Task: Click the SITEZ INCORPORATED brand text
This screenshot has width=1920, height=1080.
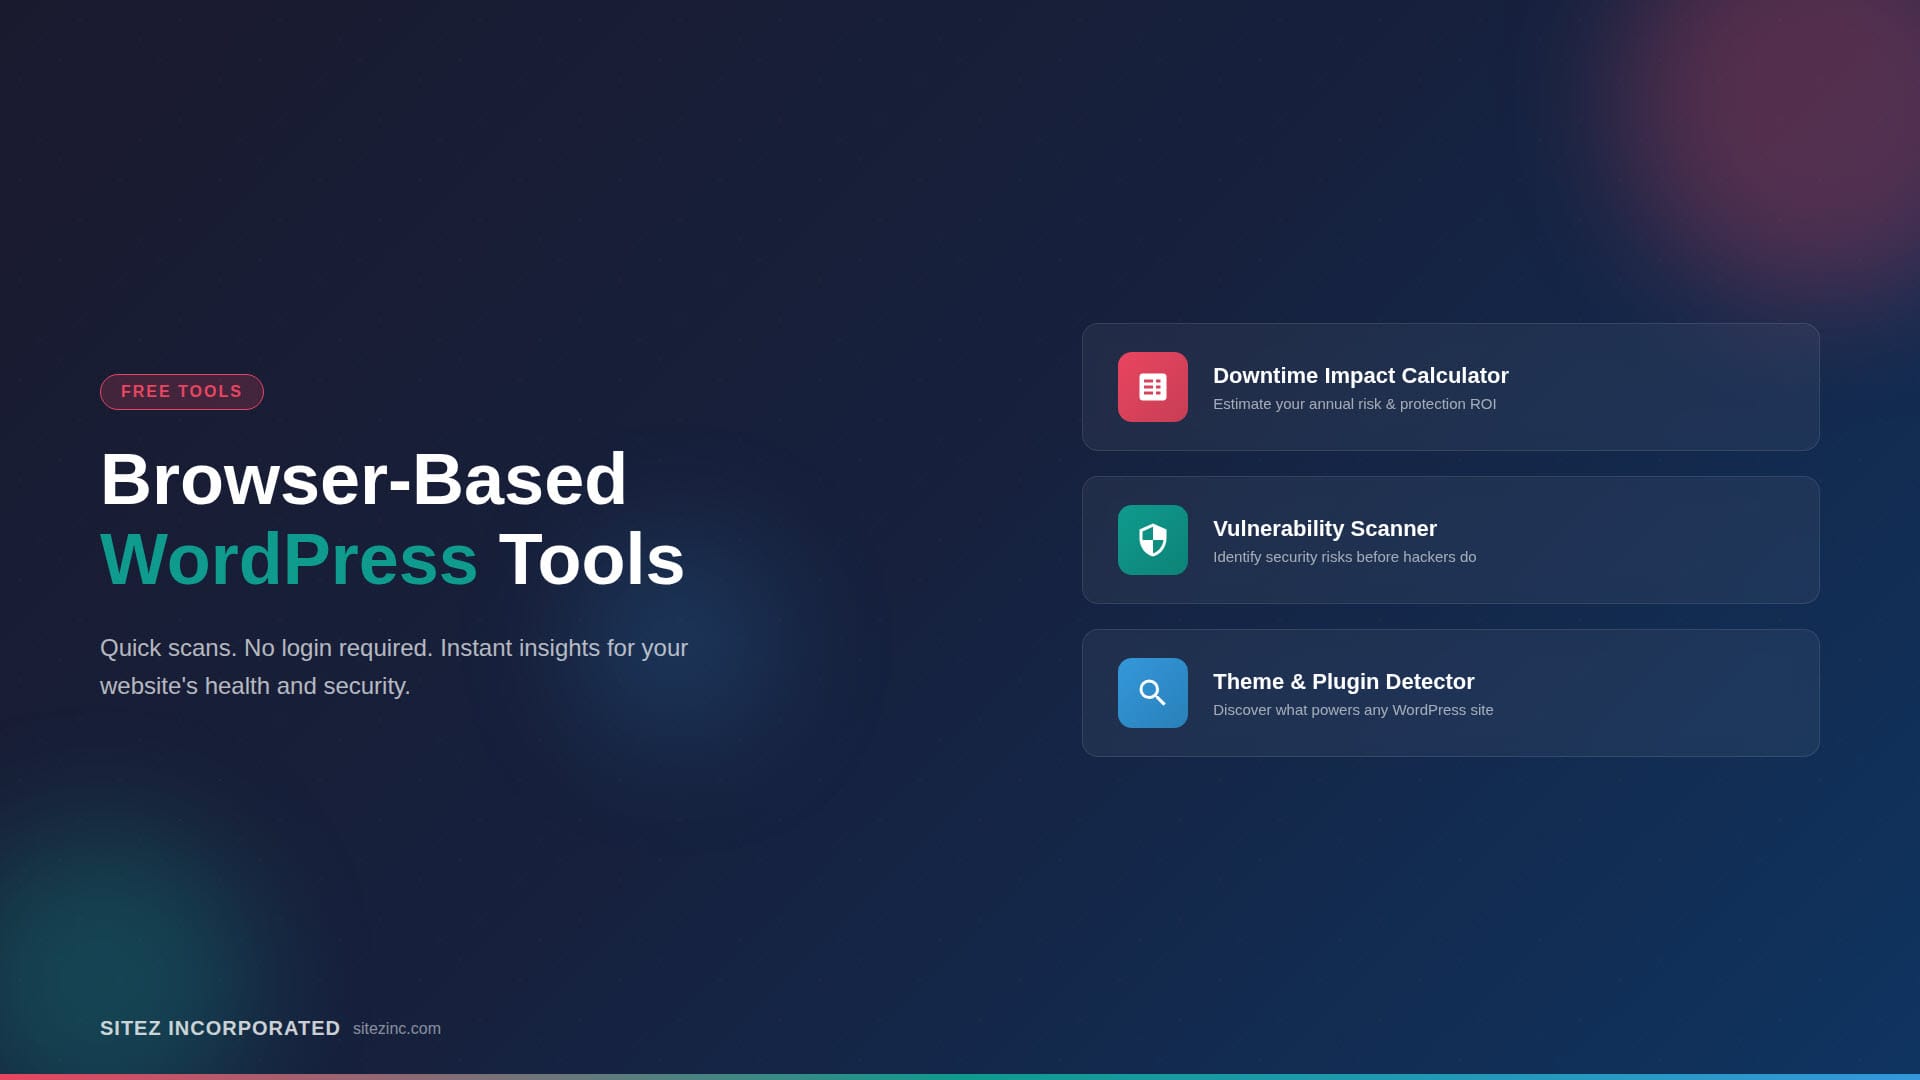Action: coord(220,1028)
